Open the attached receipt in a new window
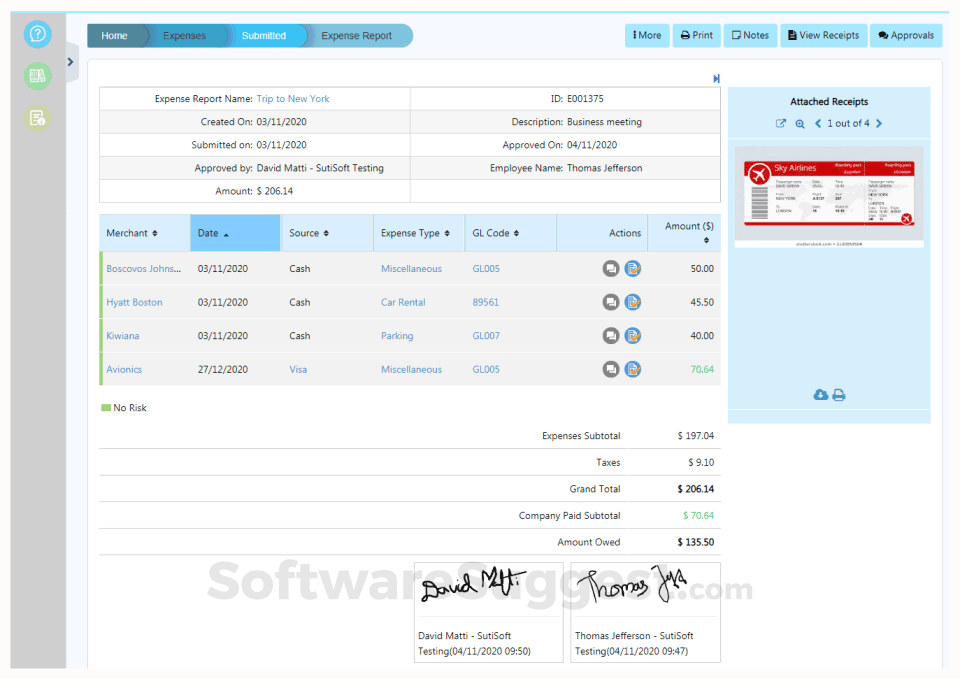 click(782, 123)
